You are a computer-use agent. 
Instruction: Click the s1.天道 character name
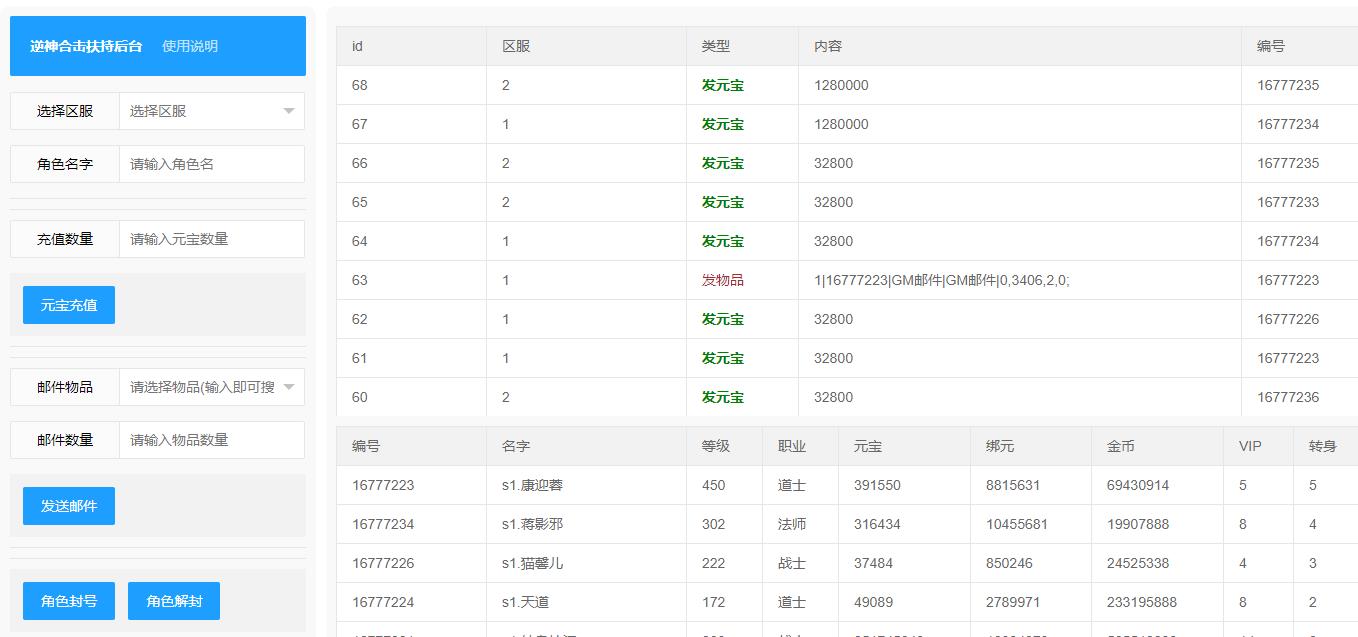[525, 602]
